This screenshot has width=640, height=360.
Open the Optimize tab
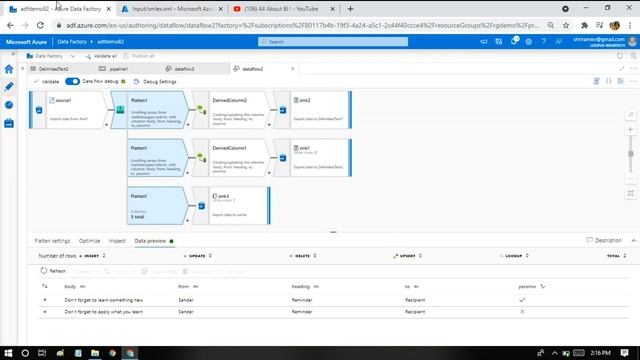pyautogui.click(x=89, y=241)
